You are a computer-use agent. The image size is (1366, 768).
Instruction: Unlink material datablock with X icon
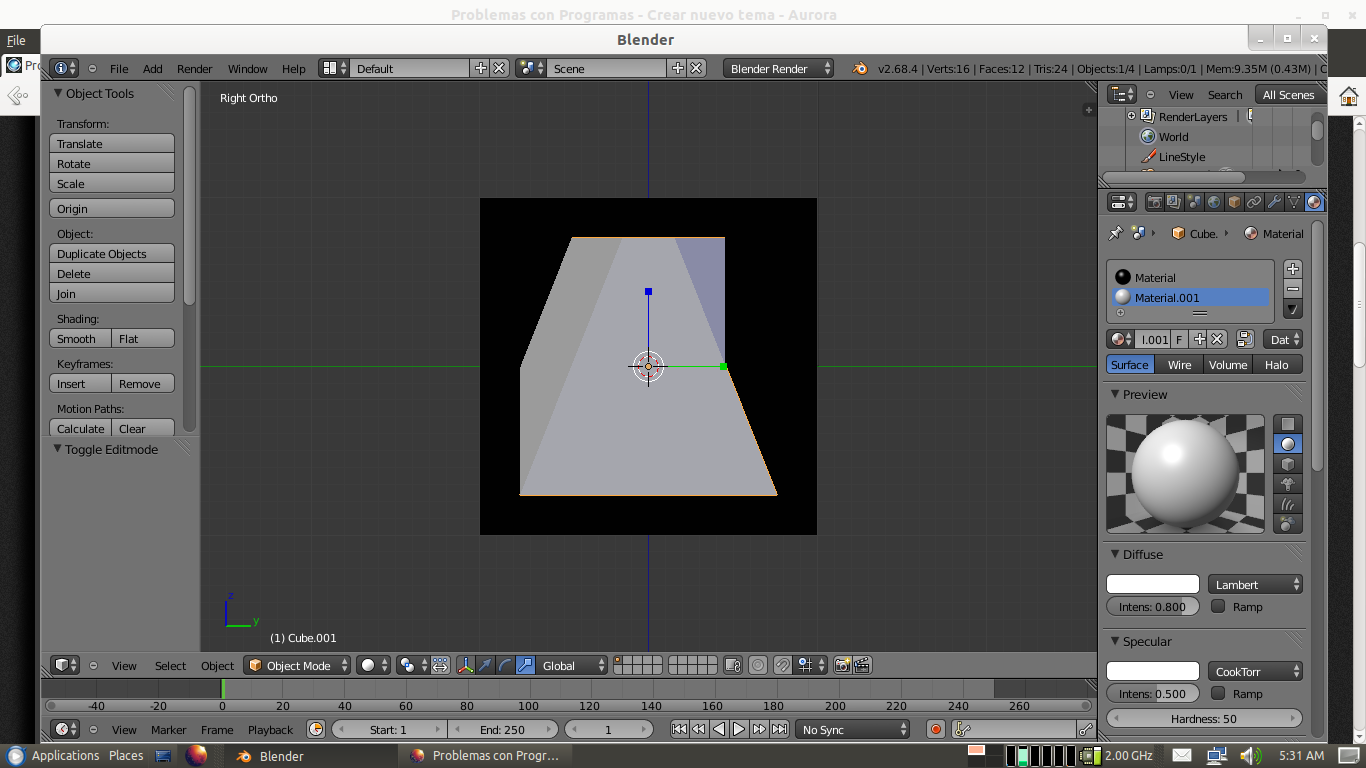tap(1218, 339)
